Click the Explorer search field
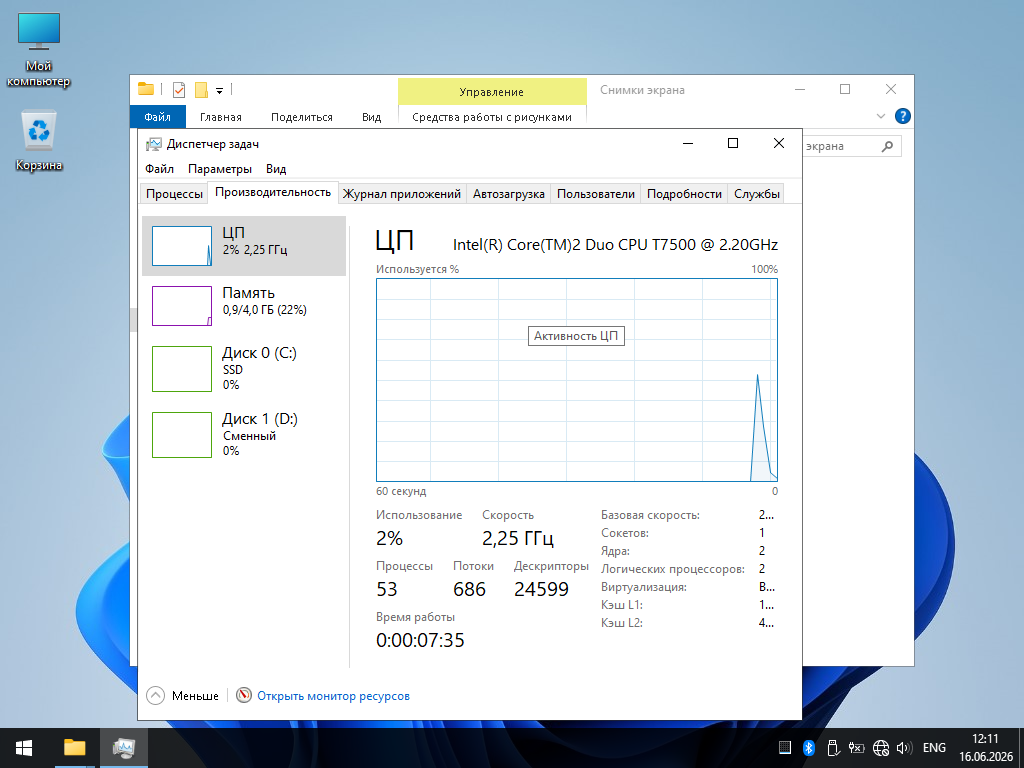The height and width of the screenshot is (768, 1024). tap(852, 146)
